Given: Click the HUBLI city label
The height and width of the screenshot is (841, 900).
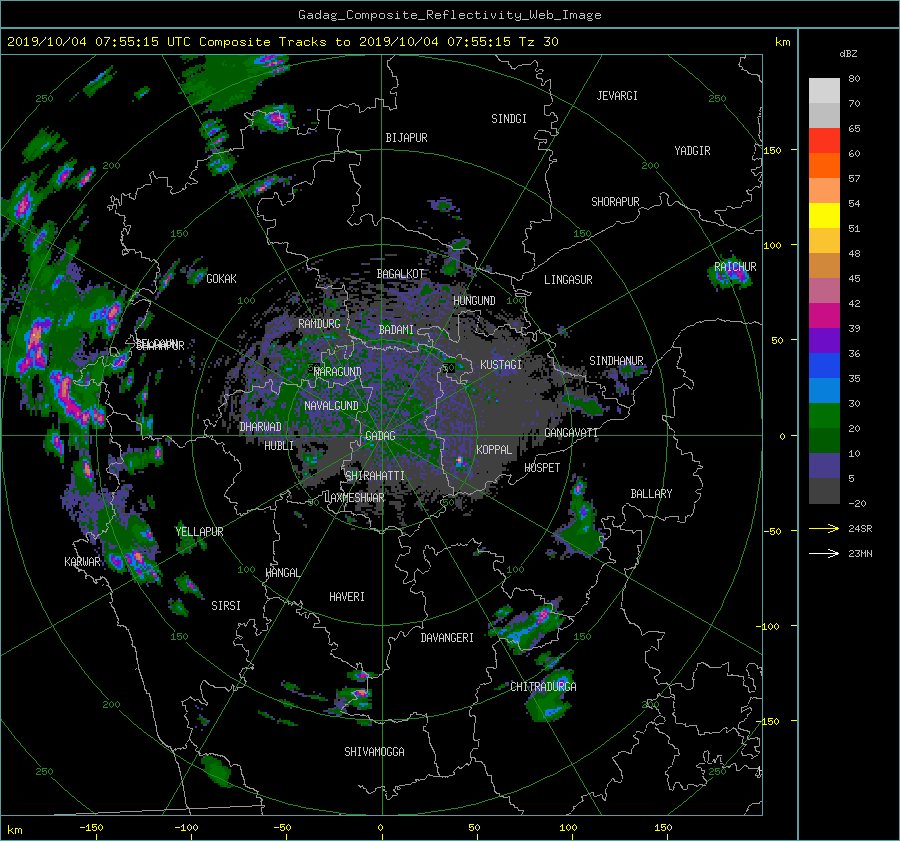Looking at the screenshot, I should pyautogui.click(x=279, y=446).
